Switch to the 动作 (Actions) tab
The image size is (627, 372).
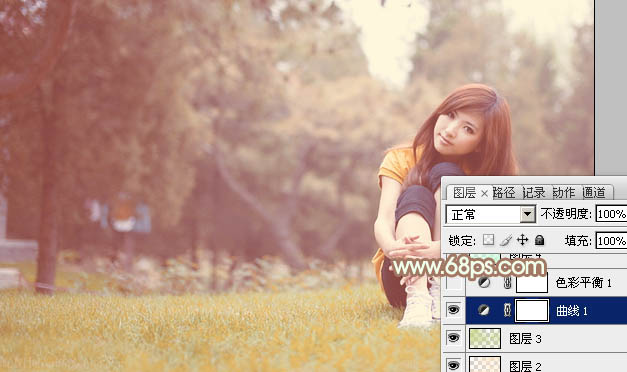pos(564,193)
